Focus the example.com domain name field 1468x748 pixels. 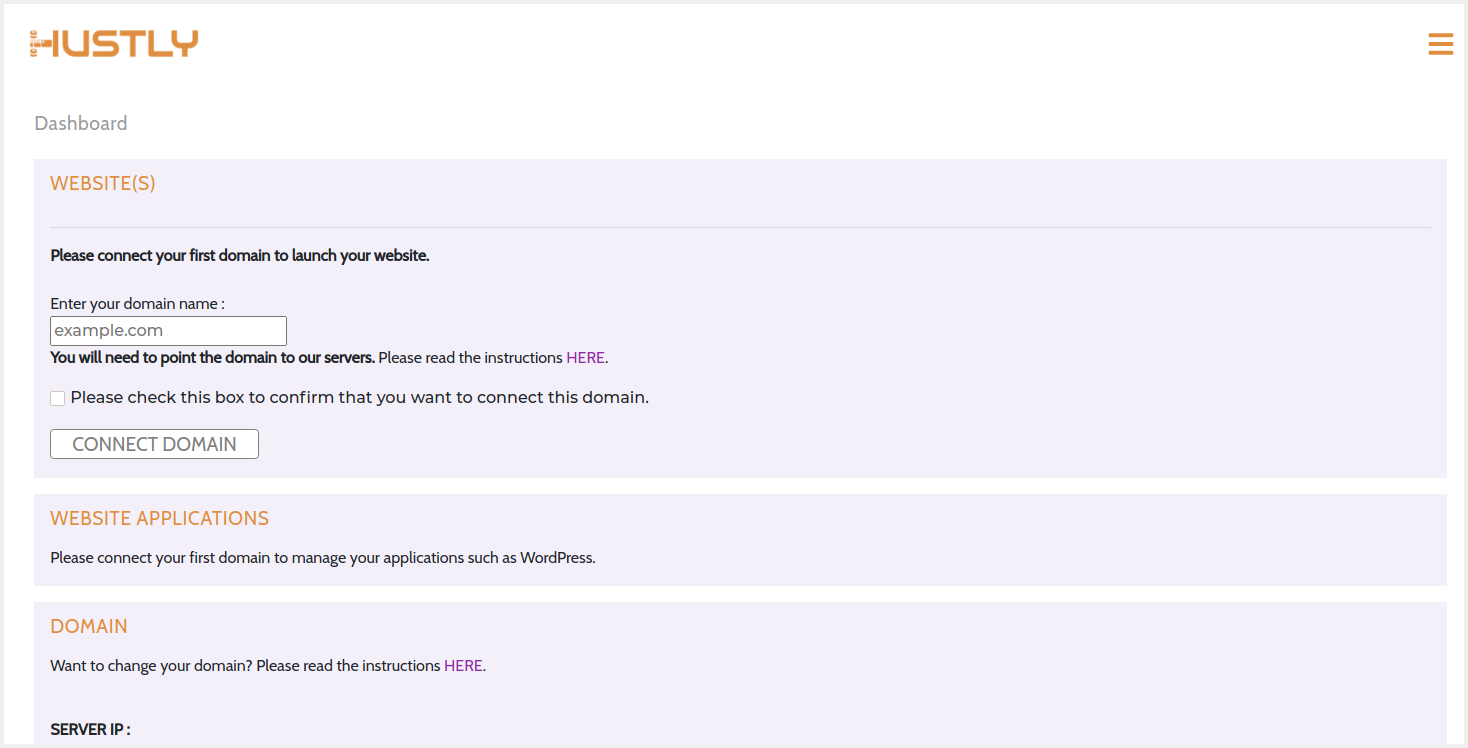168,331
